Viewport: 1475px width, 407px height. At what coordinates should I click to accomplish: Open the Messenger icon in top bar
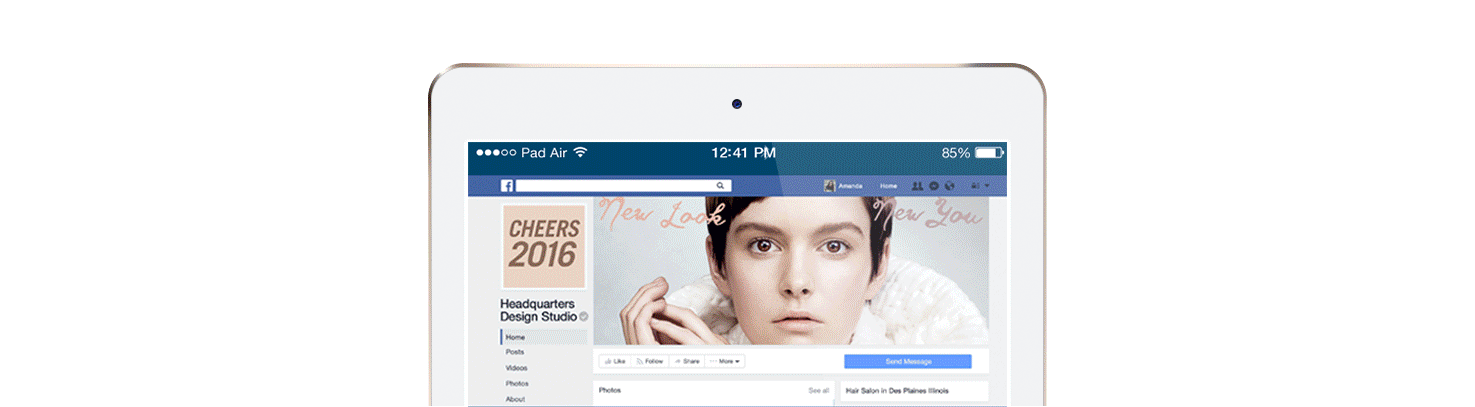pyautogui.click(x=933, y=186)
